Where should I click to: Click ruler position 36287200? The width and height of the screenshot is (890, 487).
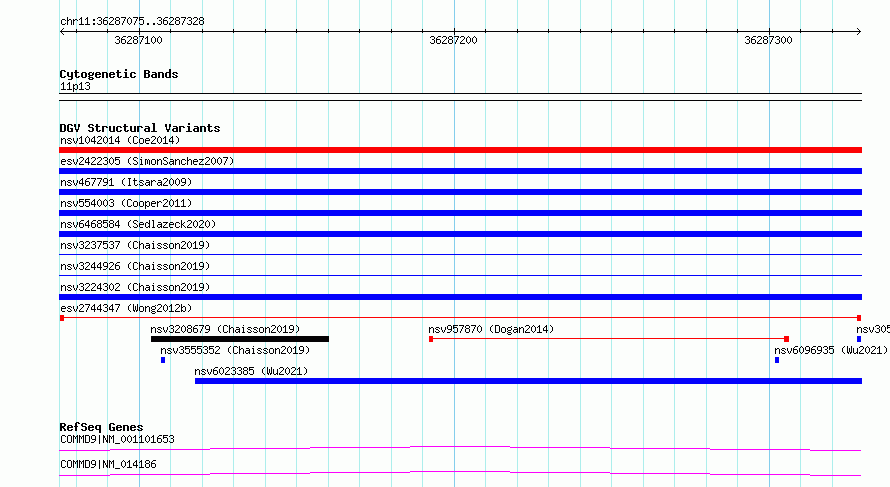coord(453,40)
